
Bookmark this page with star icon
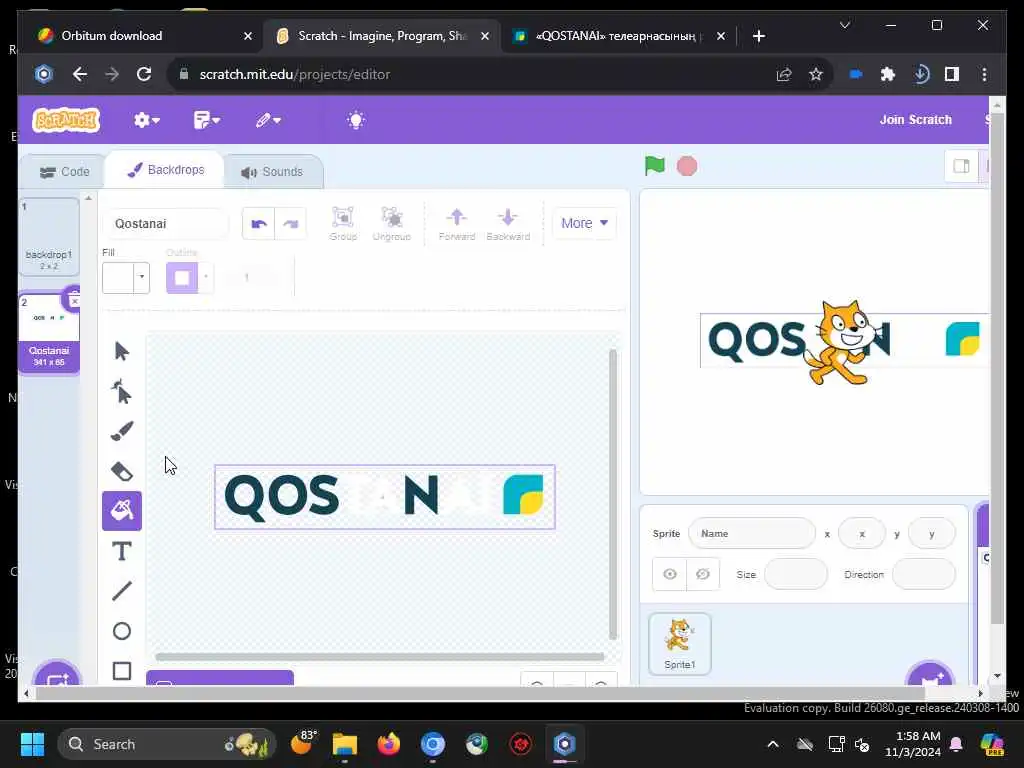click(x=816, y=74)
